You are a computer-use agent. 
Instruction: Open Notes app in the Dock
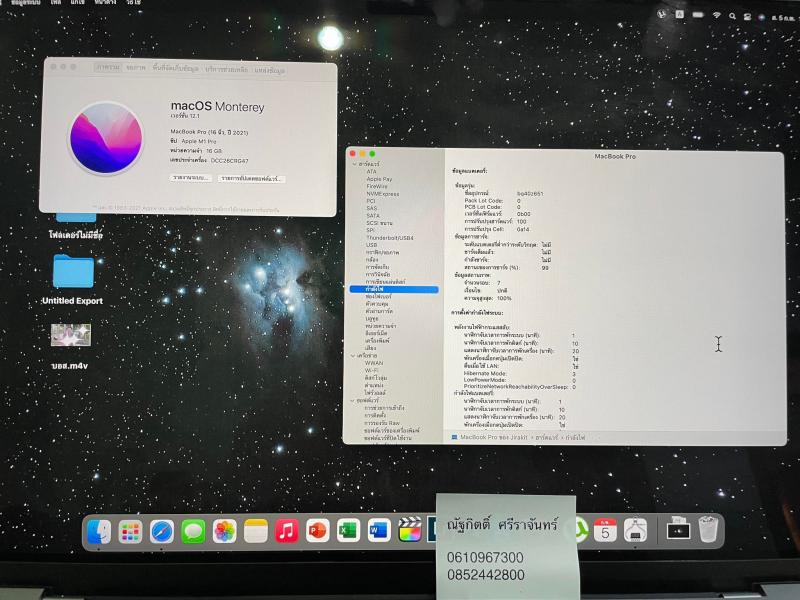pyautogui.click(x=256, y=532)
